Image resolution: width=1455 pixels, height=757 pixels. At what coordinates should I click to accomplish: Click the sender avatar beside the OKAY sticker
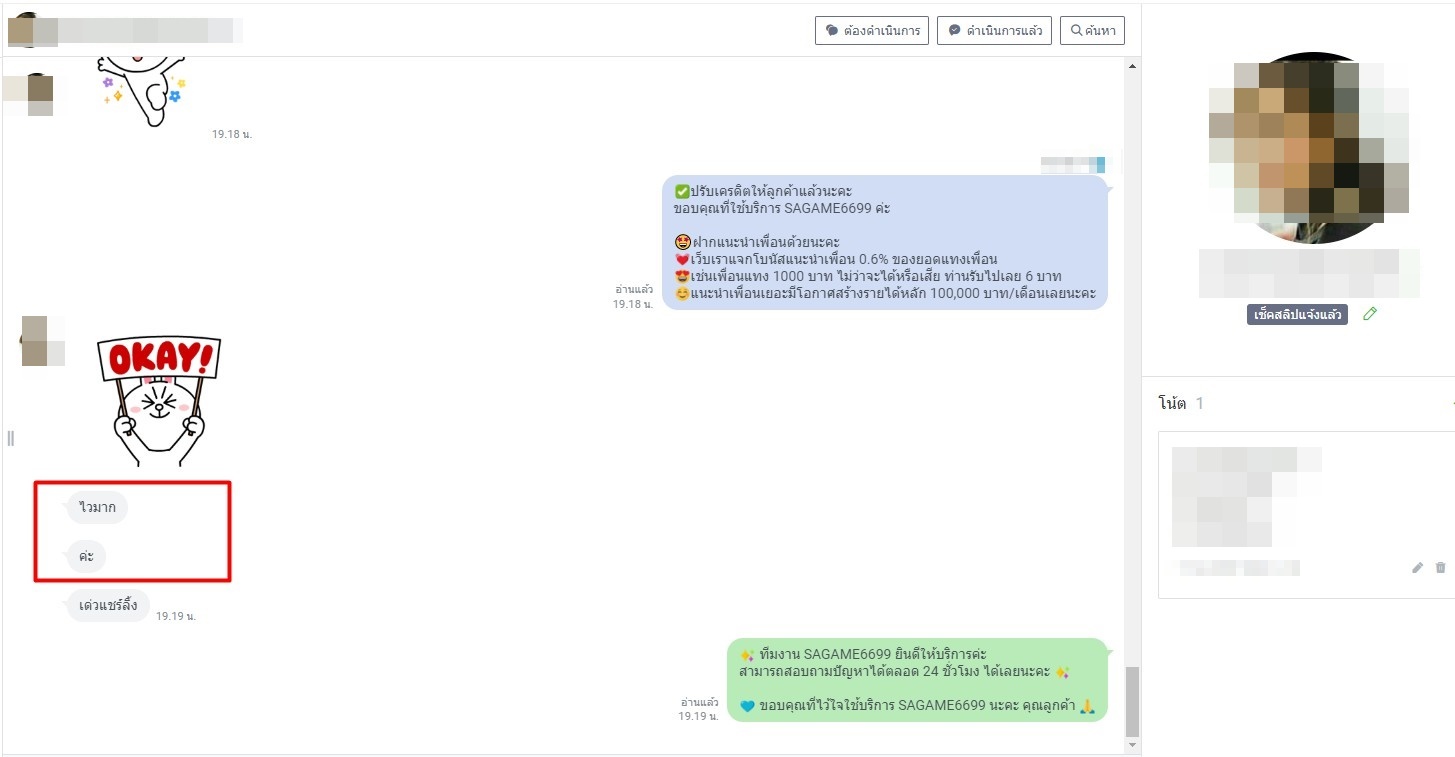tap(35, 340)
